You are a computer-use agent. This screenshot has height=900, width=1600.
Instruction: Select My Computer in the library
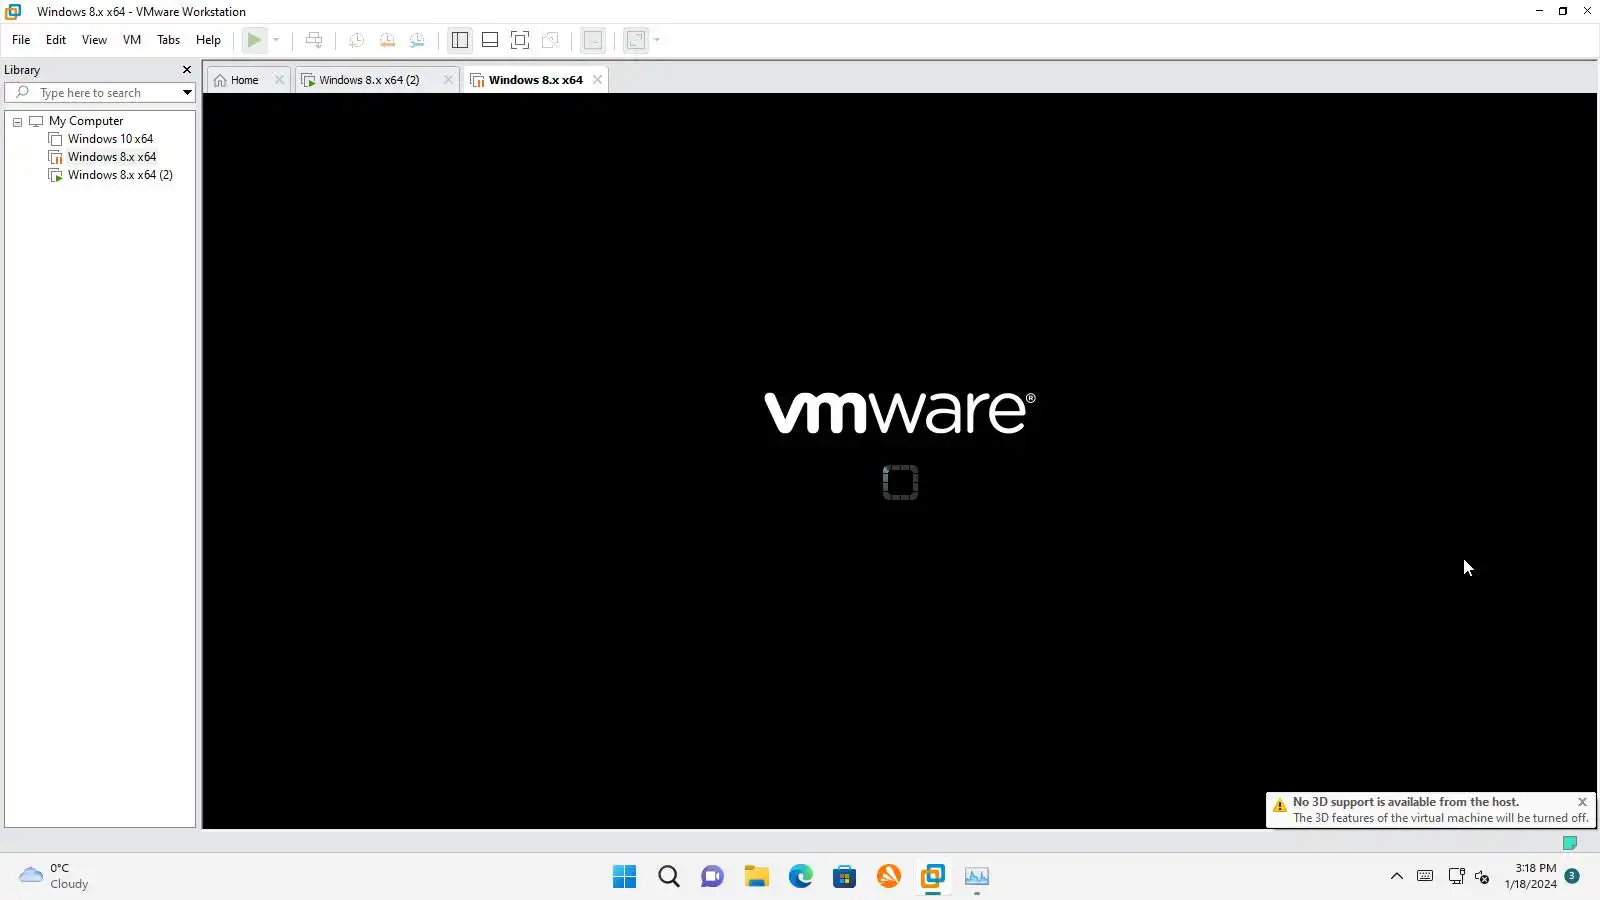click(86, 121)
